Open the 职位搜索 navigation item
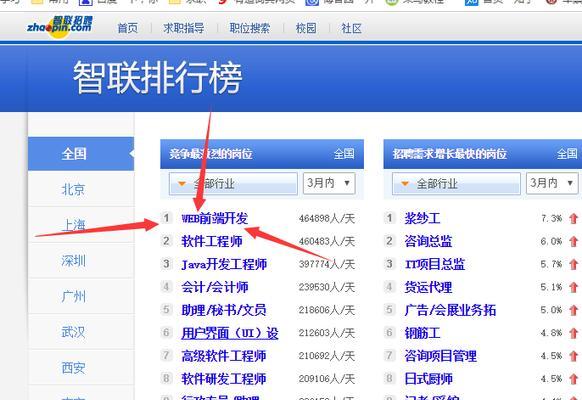The image size is (582, 400). coord(250,28)
